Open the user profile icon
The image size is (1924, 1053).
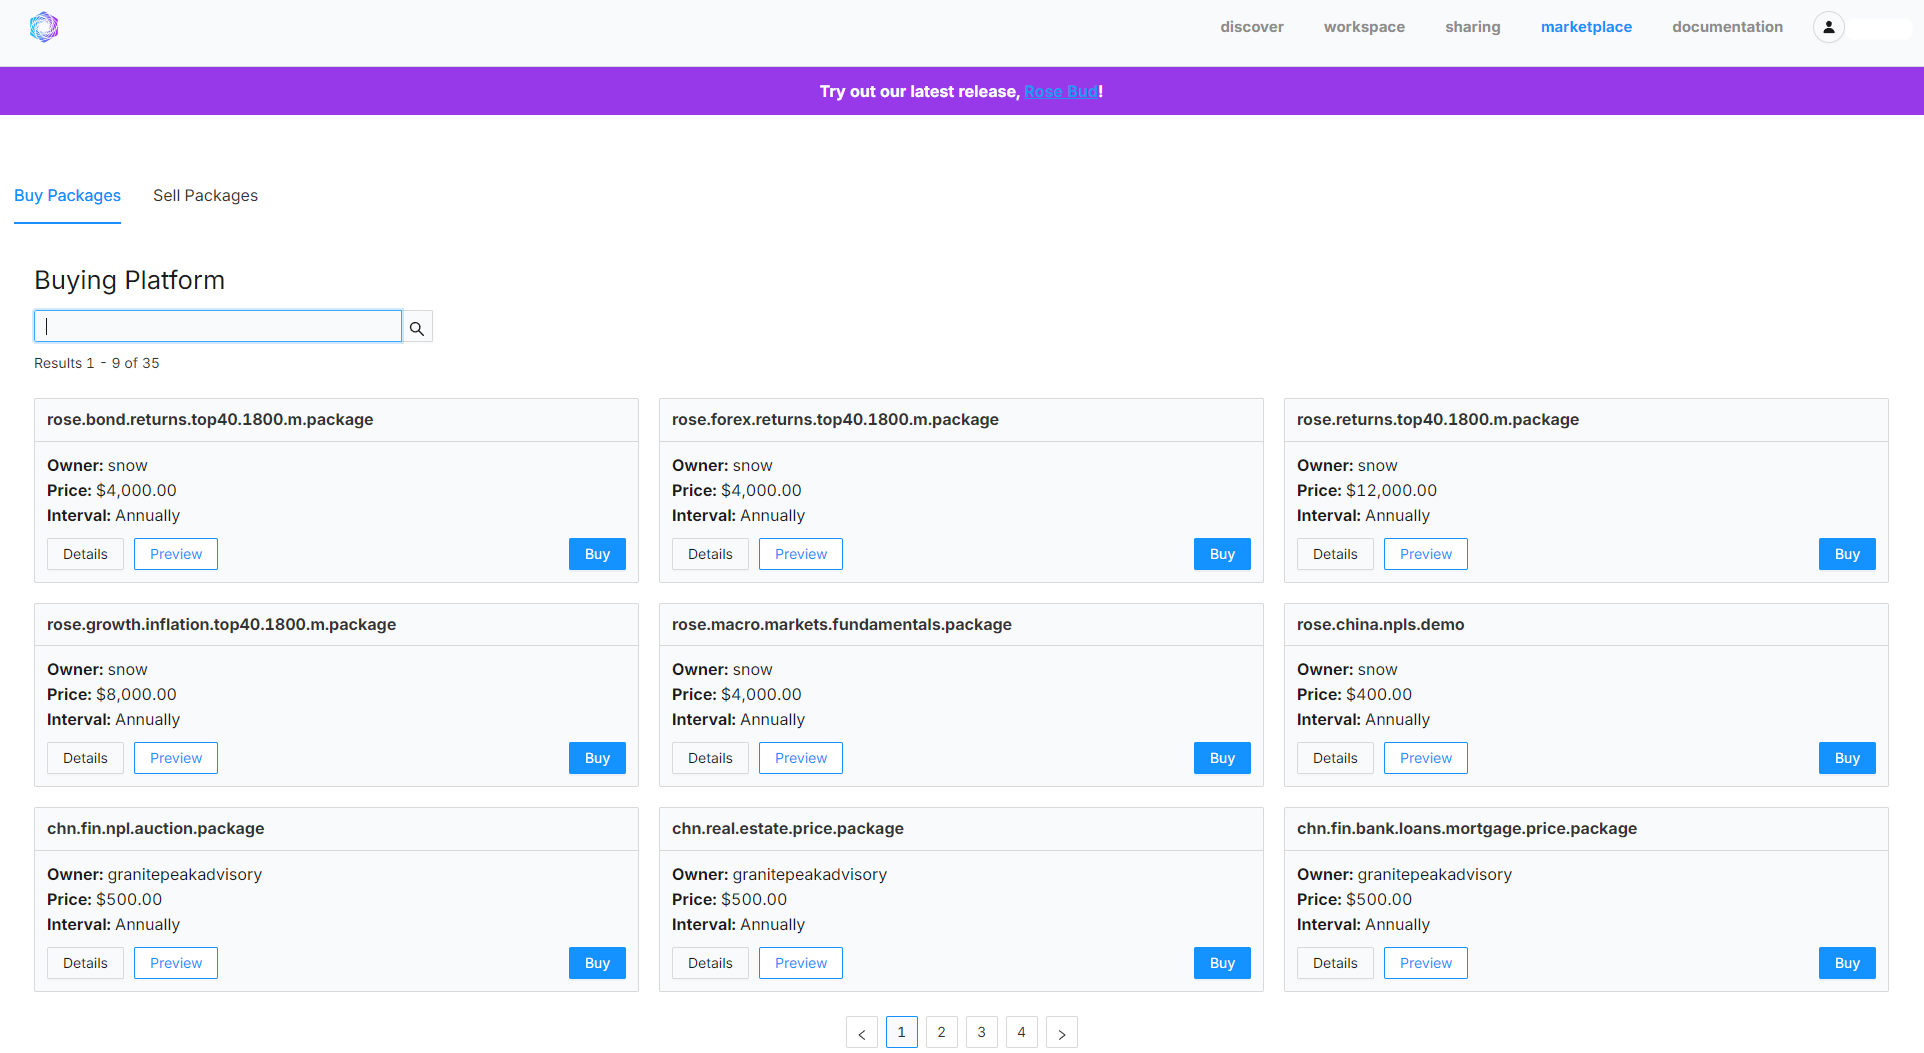pyautogui.click(x=1828, y=27)
